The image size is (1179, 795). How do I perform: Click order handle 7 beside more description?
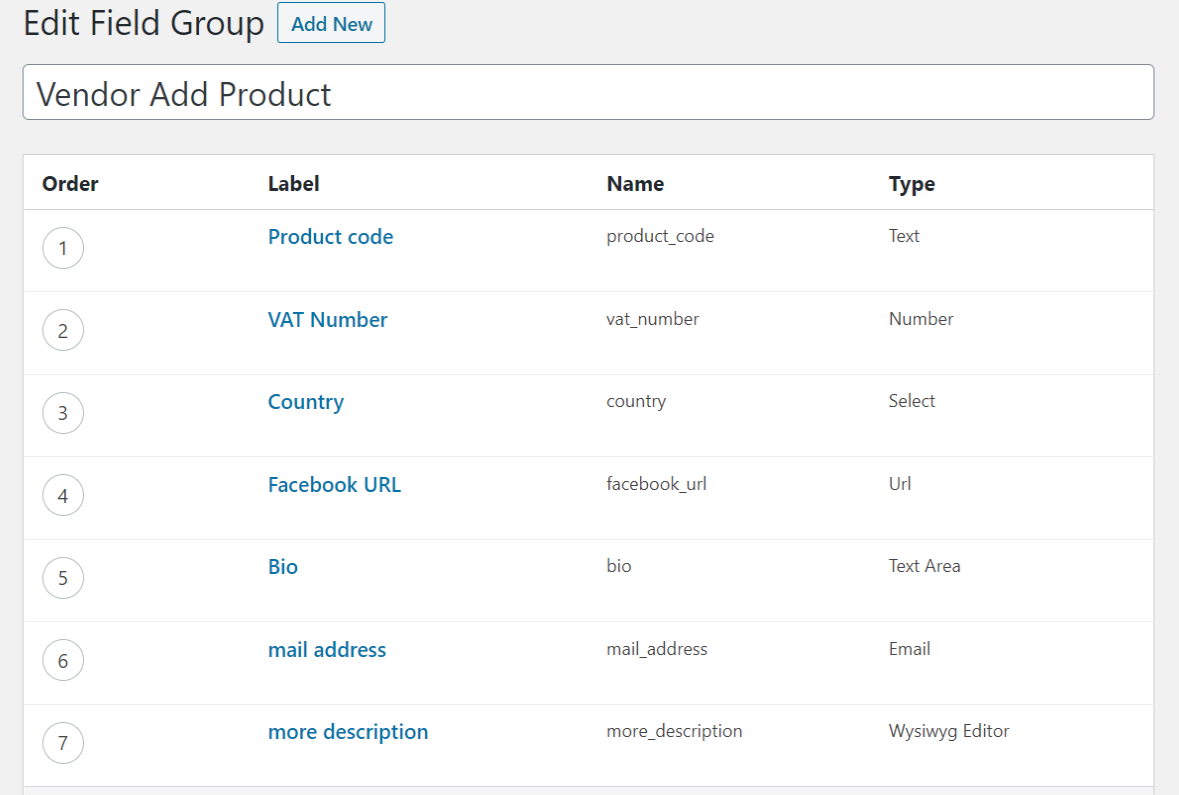tap(63, 742)
